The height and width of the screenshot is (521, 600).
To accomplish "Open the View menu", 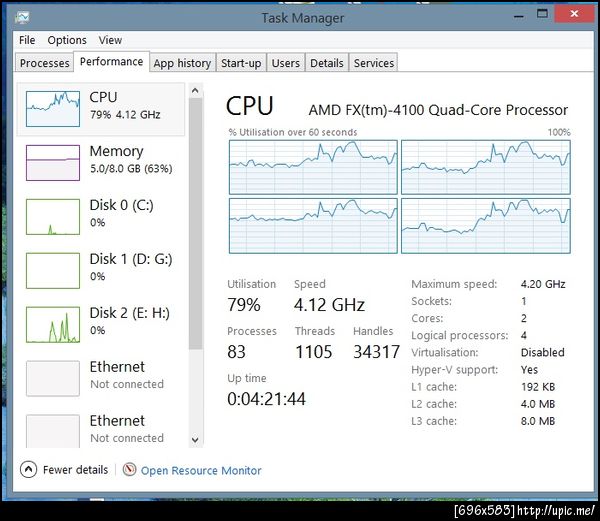I will pyautogui.click(x=110, y=40).
